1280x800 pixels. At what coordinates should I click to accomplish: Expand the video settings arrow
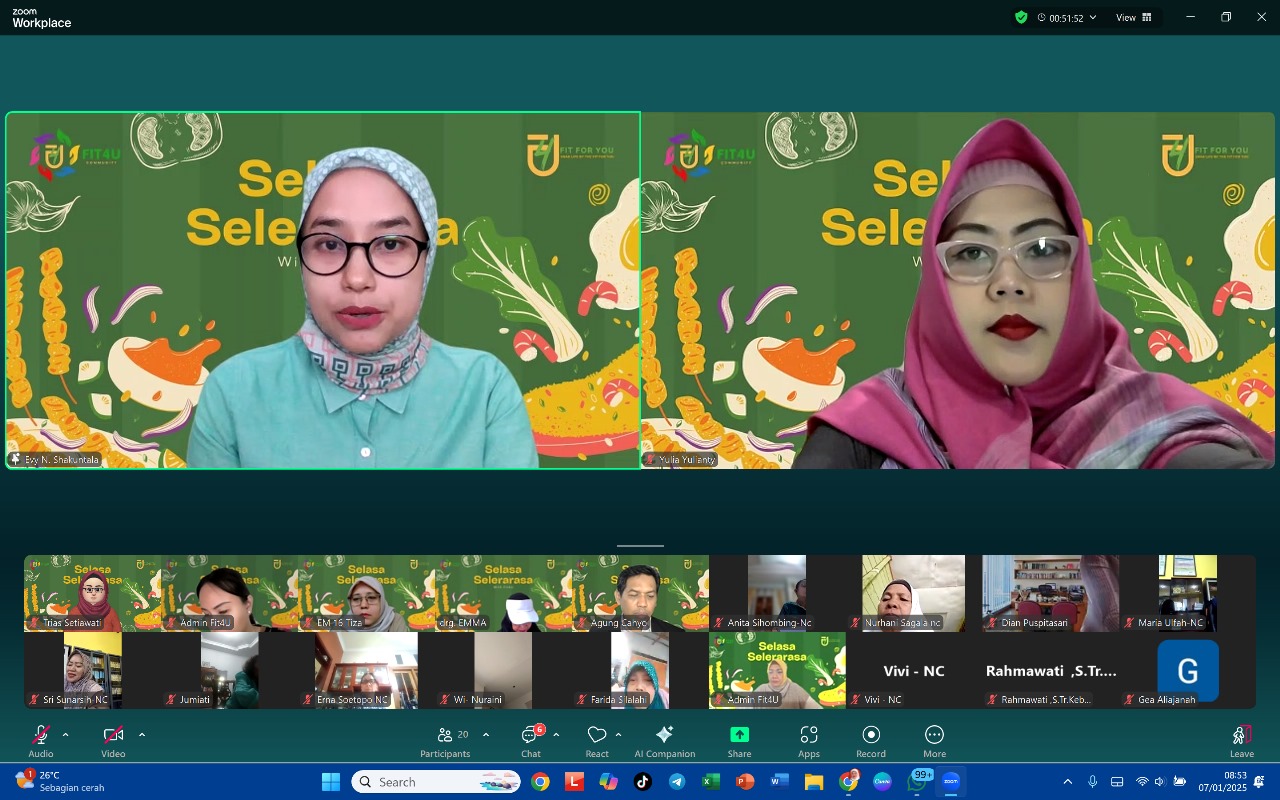tap(142, 735)
